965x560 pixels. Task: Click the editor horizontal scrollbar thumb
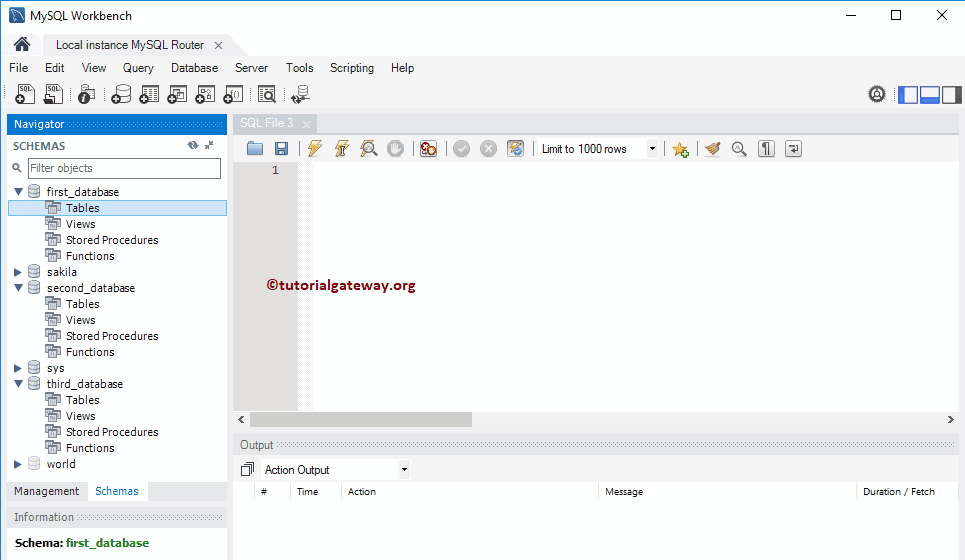pyautogui.click(x=361, y=420)
